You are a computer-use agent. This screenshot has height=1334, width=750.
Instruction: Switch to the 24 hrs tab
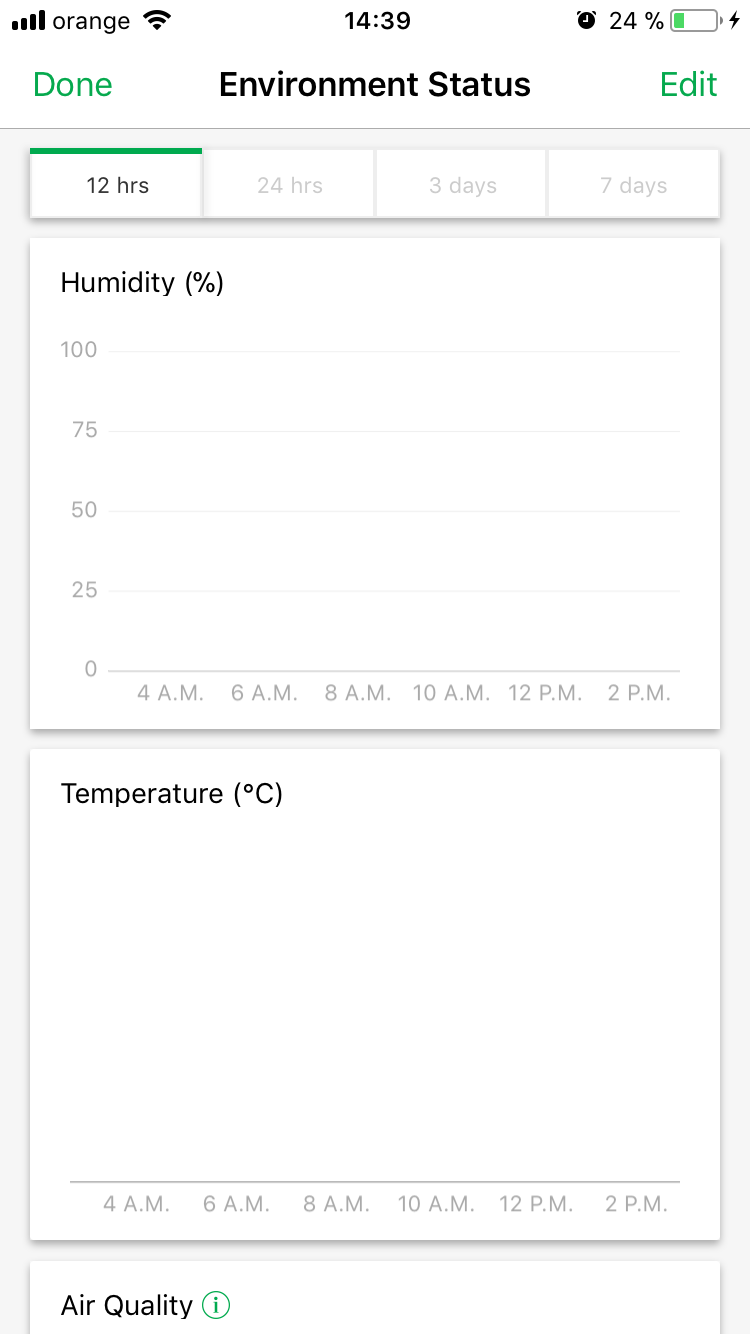(x=290, y=185)
